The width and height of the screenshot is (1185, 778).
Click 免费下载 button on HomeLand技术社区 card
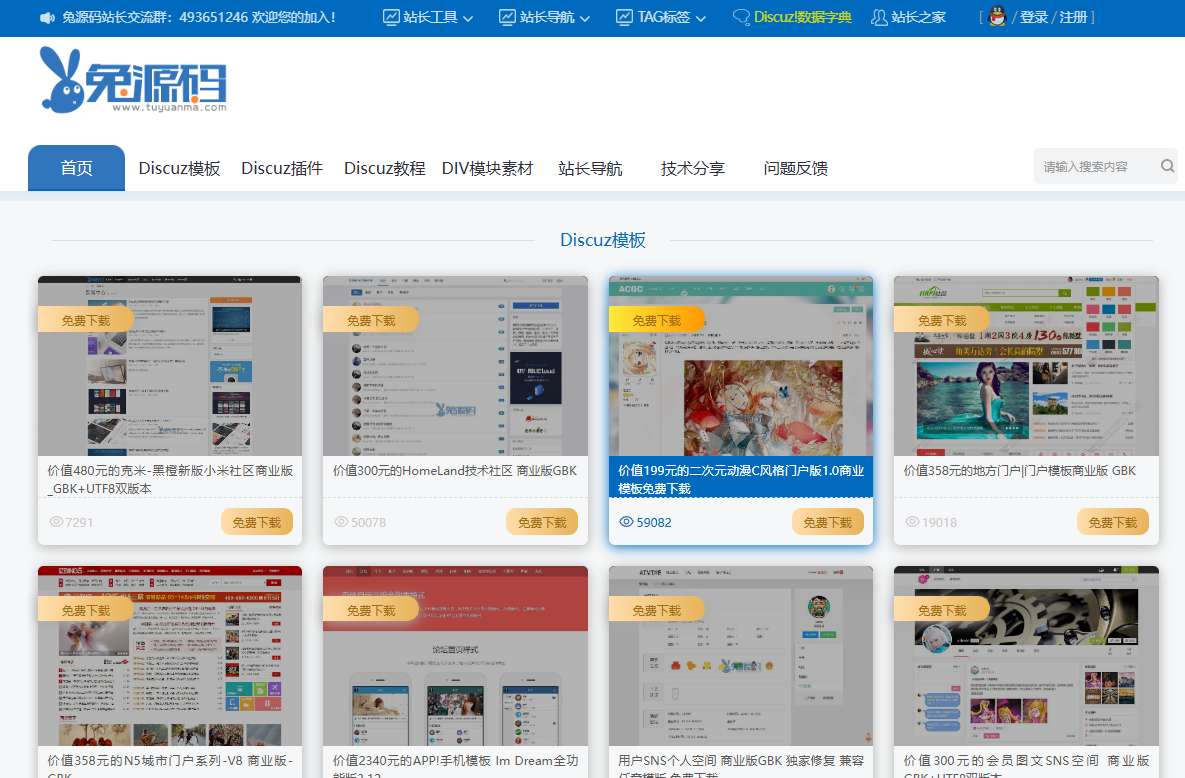point(542,522)
